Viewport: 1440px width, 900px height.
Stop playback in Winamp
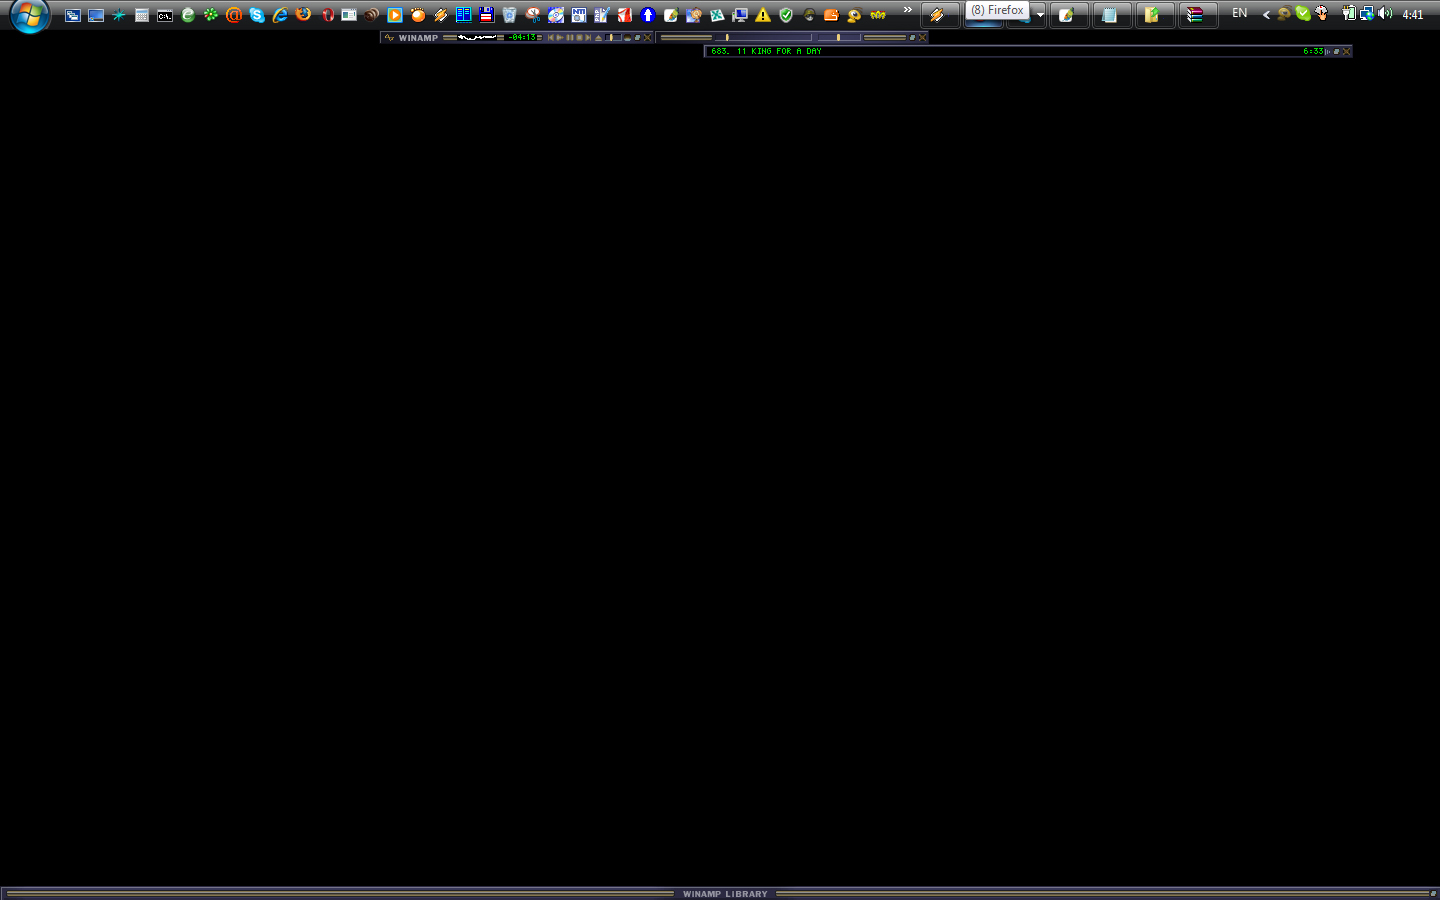(579, 37)
